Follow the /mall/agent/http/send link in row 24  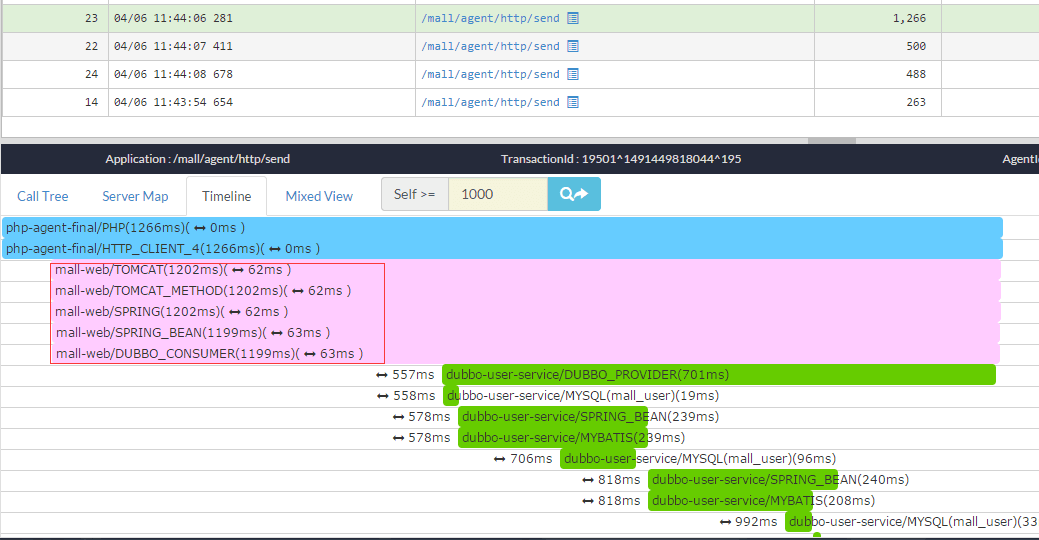tap(490, 74)
